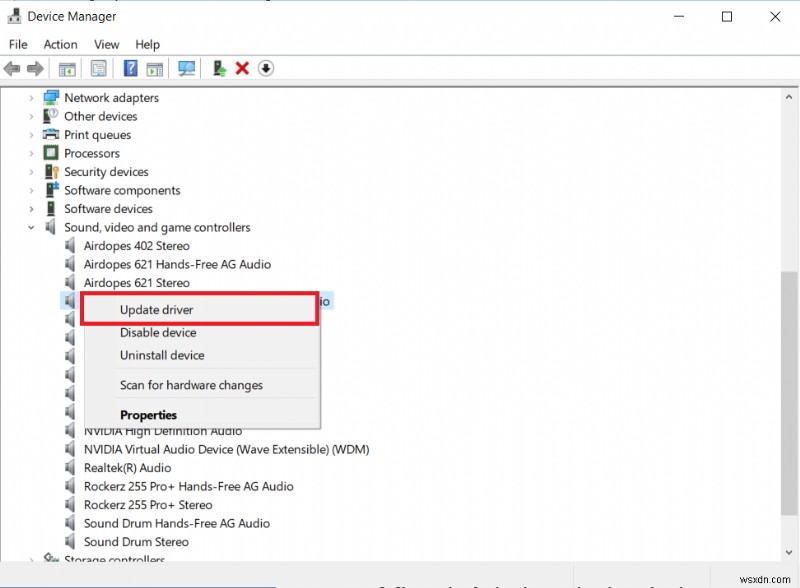Choose Uninstall device from context menu

(202, 355)
